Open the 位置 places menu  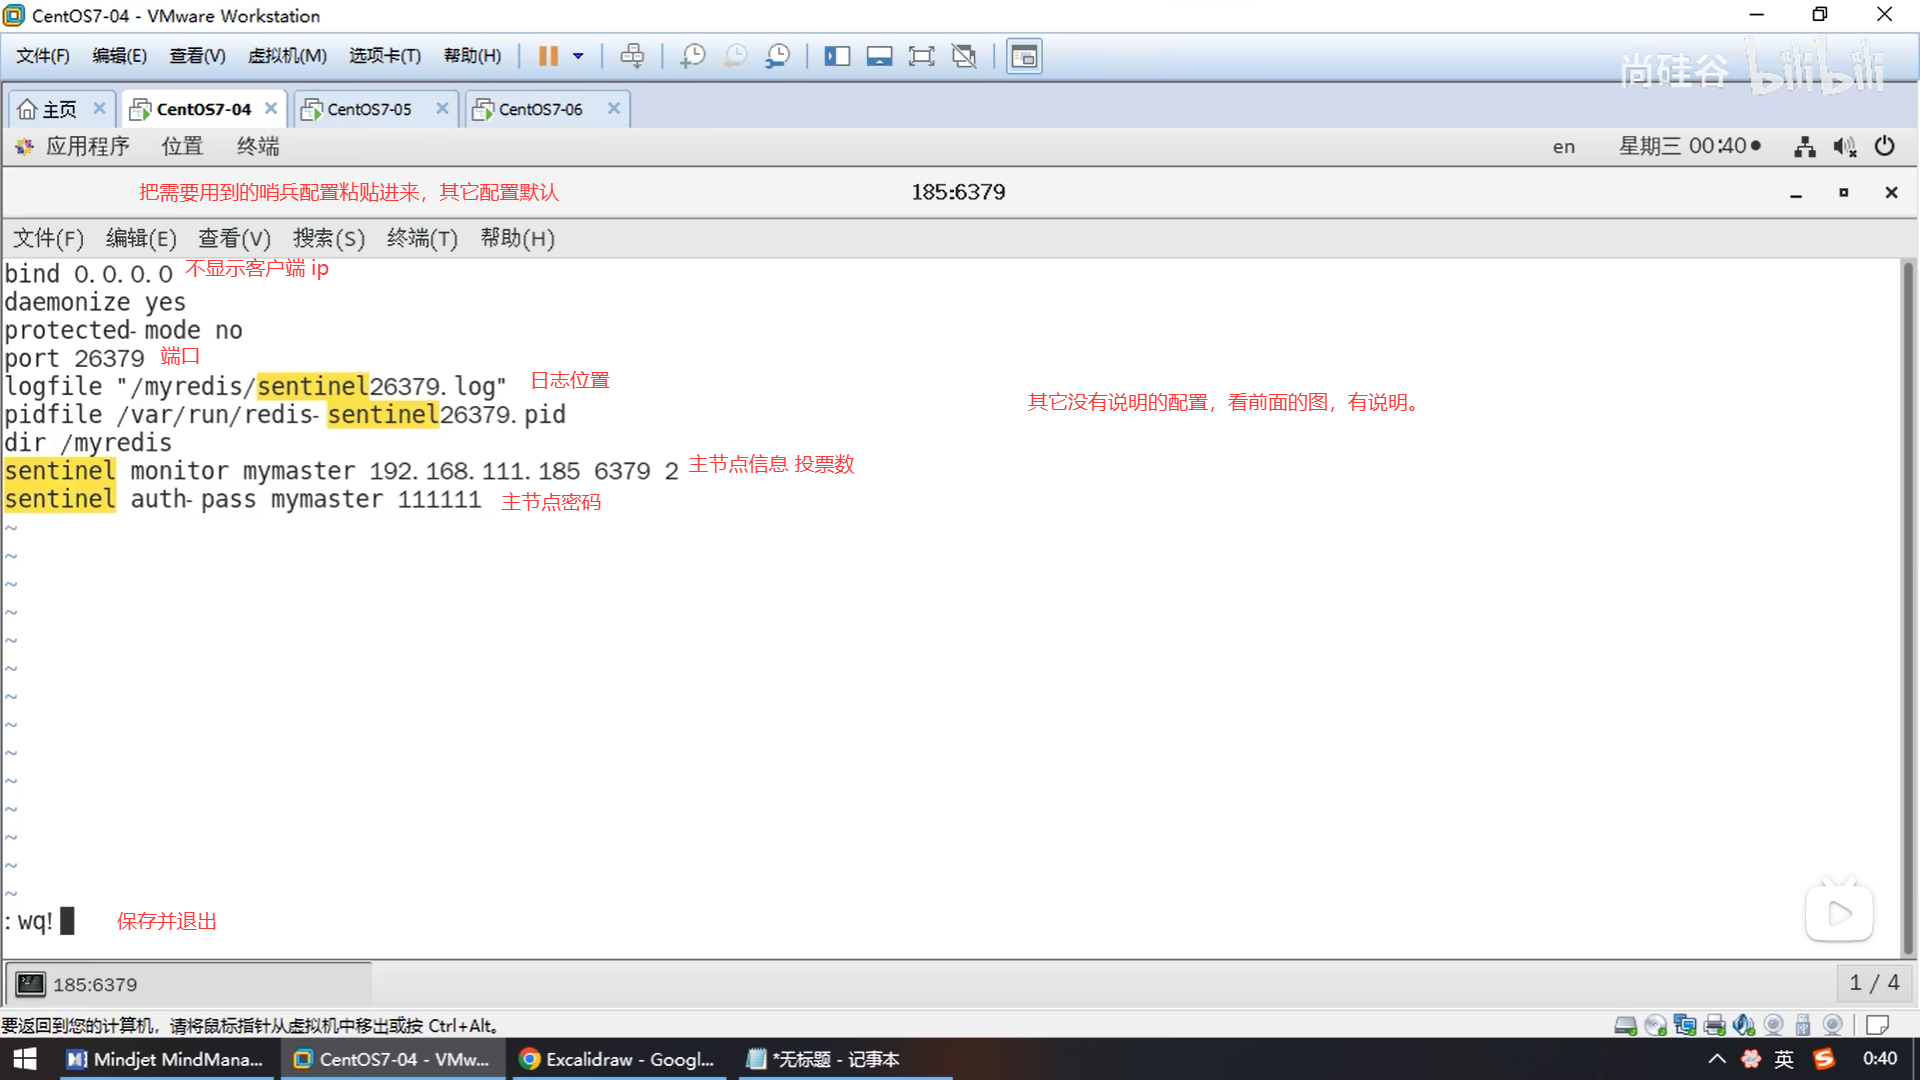tap(182, 147)
